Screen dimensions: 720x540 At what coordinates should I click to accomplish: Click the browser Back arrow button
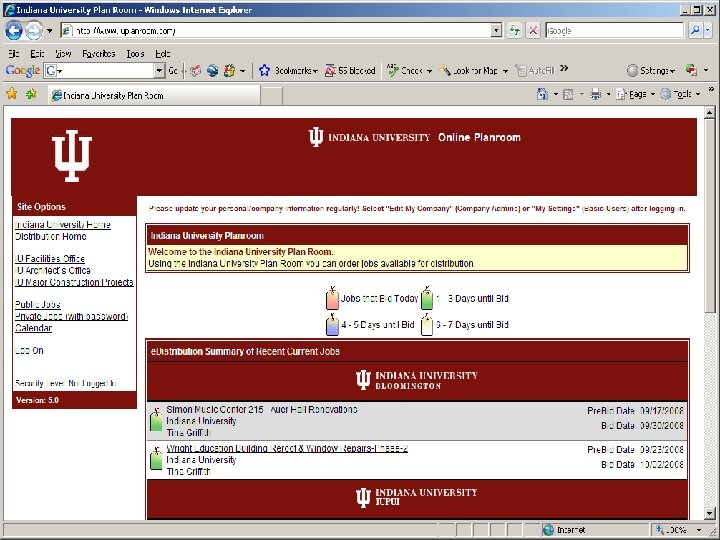tap(13, 31)
